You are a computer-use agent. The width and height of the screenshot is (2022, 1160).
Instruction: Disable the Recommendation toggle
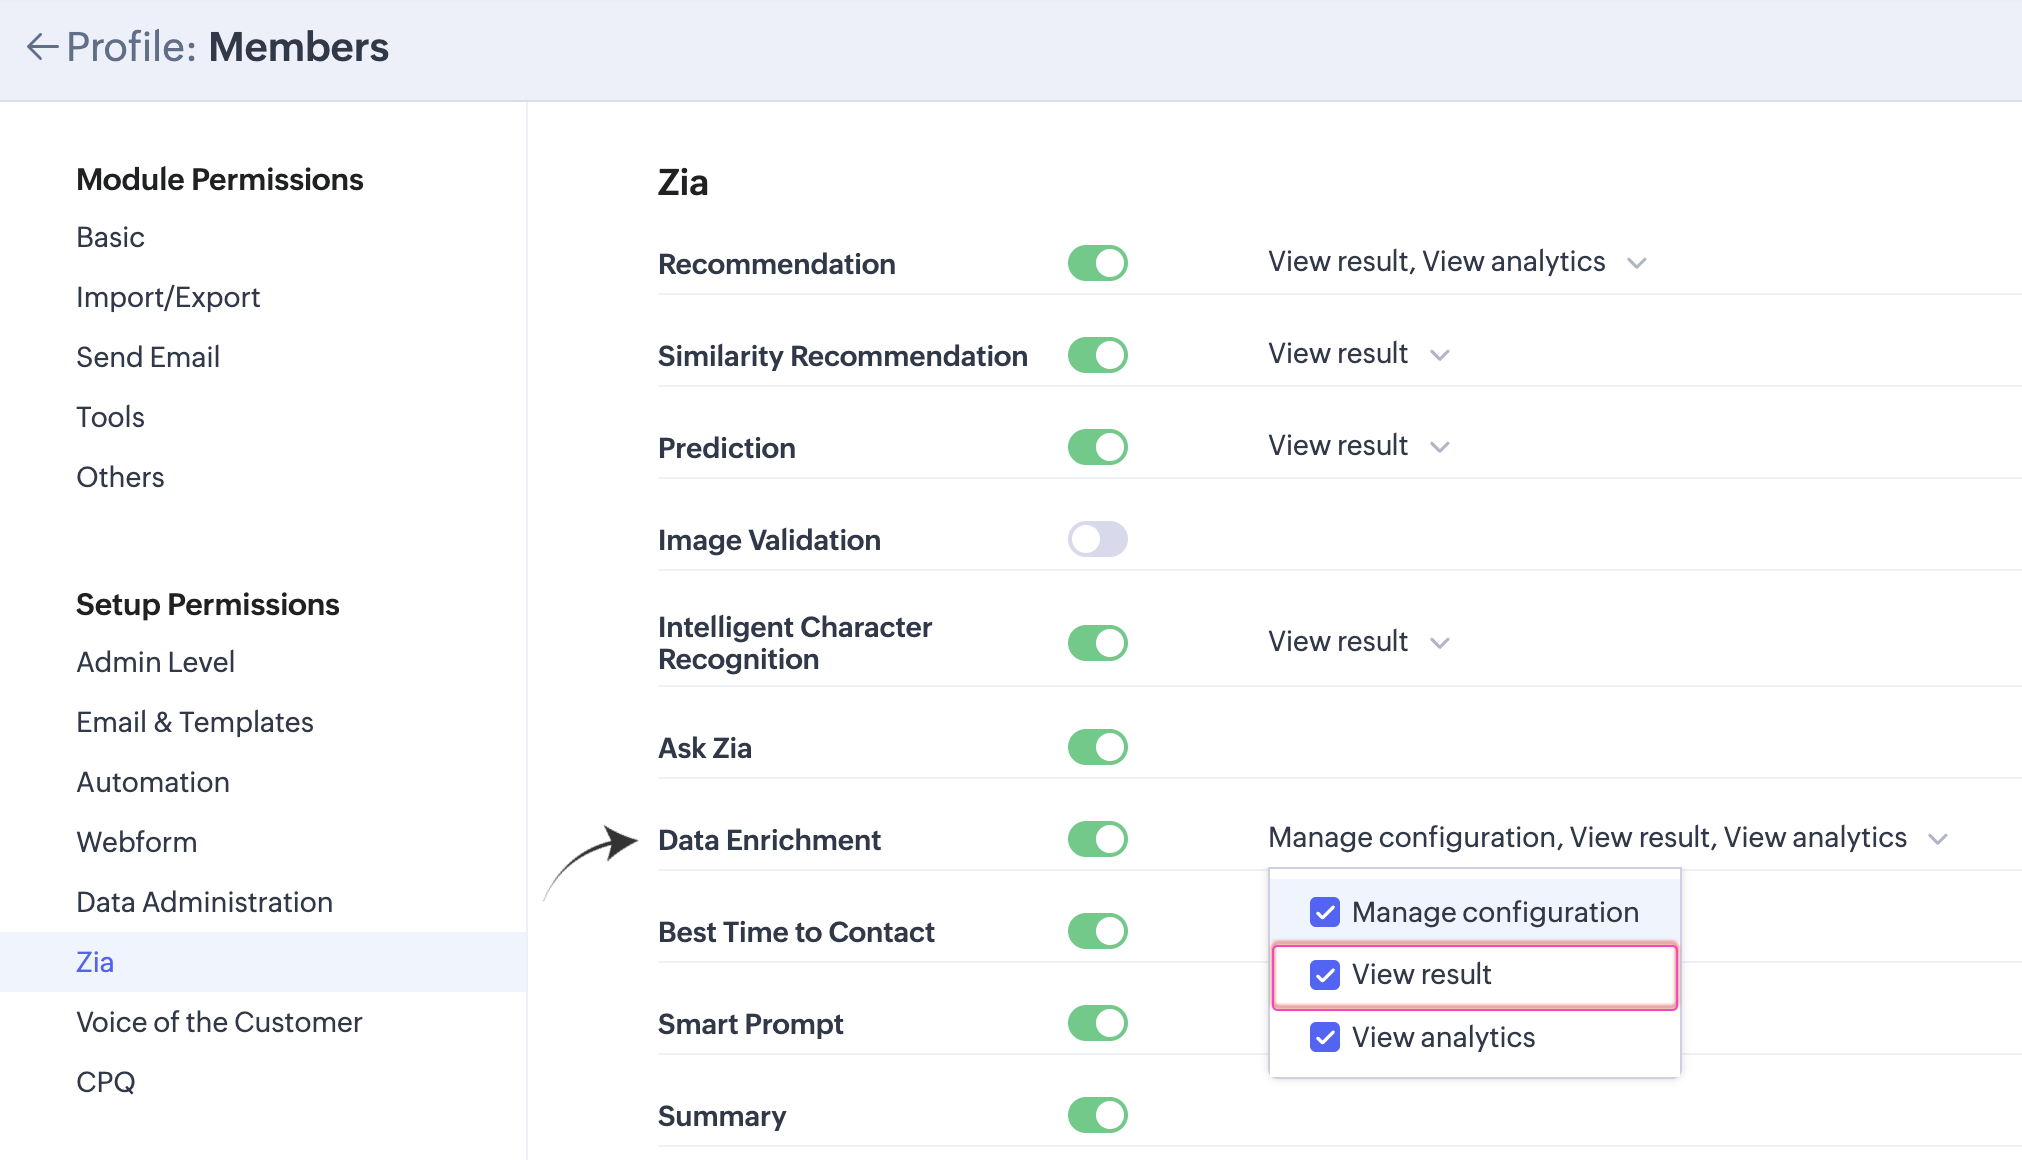1097,263
